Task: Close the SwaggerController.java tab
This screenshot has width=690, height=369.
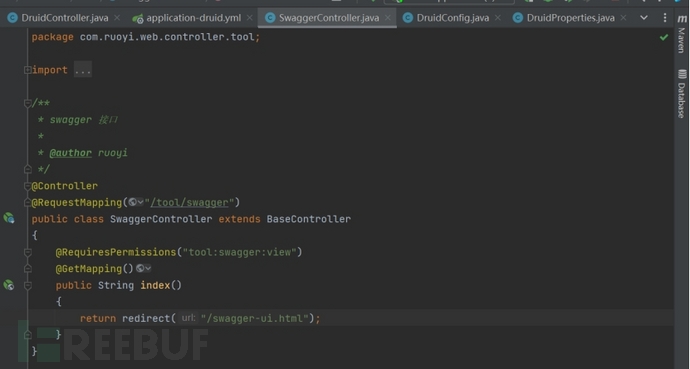Action: [388, 18]
